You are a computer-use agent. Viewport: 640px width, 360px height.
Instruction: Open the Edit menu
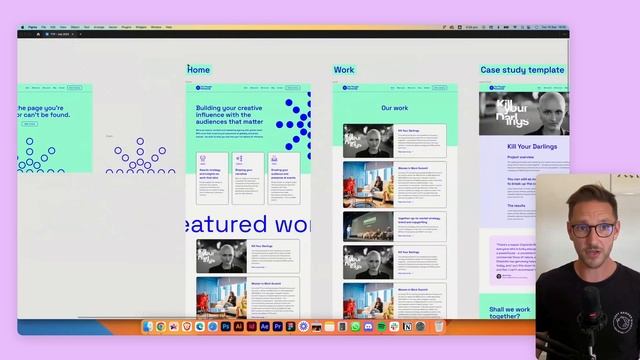coord(53,27)
